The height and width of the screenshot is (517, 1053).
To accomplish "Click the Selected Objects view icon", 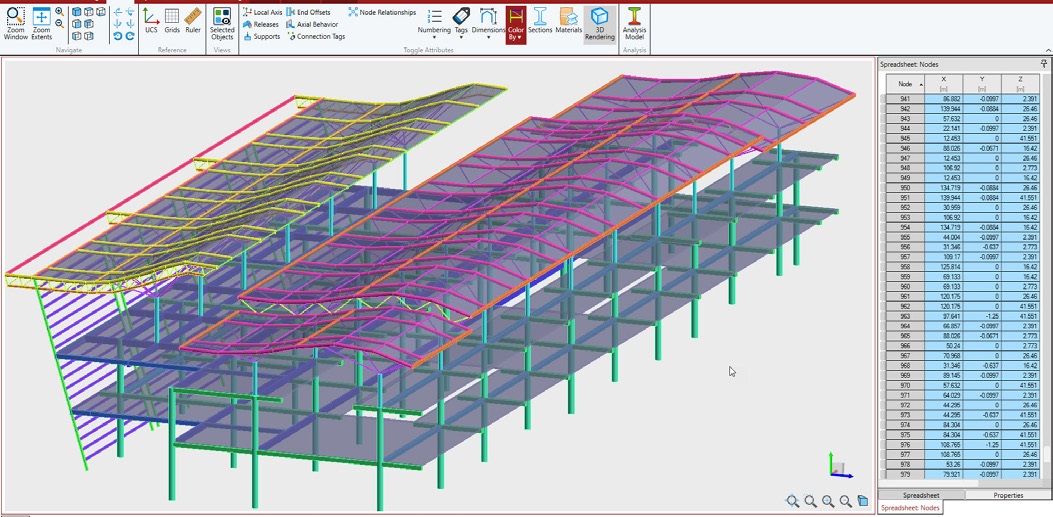I will tap(222, 23).
